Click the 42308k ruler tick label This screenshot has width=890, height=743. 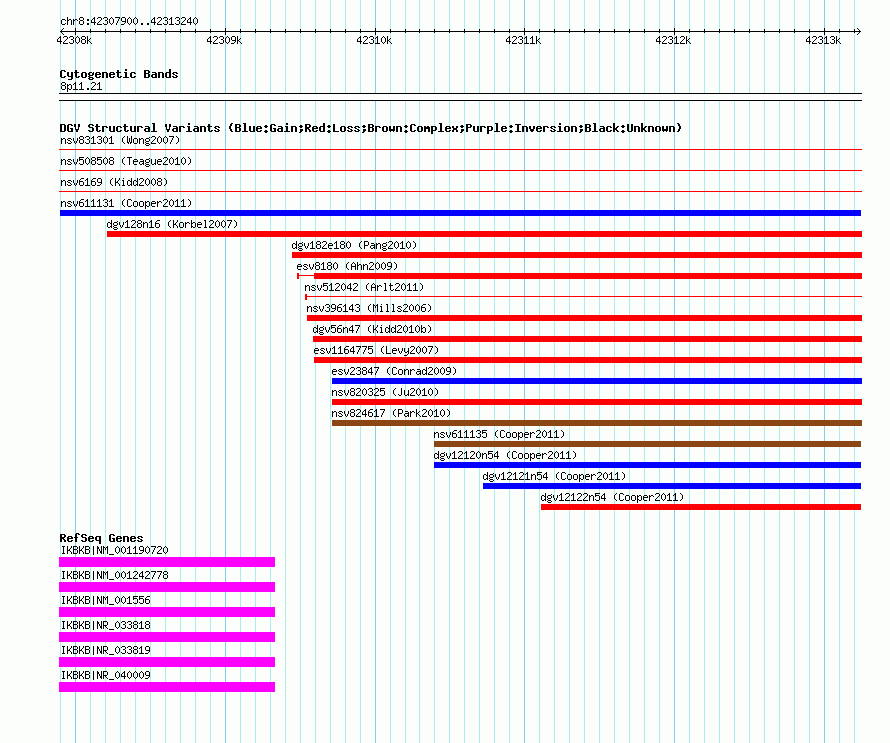coord(74,40)
